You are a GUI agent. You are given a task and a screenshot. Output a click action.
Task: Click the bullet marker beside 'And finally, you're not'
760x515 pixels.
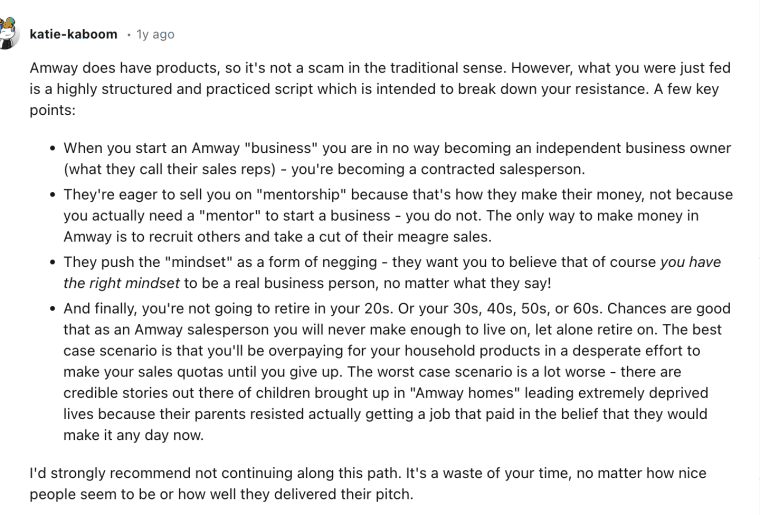53,309
